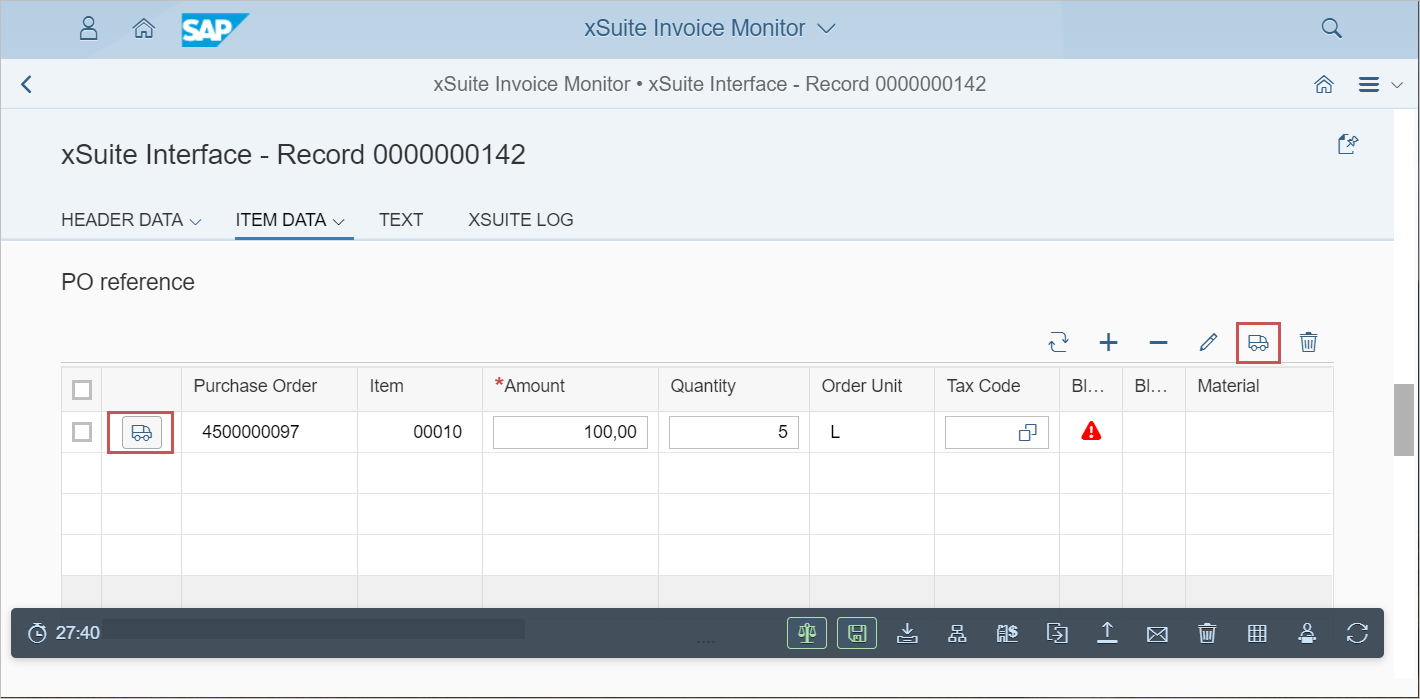Viewport: 1420px width, 699px height.
Task: Tick the select-all checkbox in the table header
Action: tap(82, 389)
